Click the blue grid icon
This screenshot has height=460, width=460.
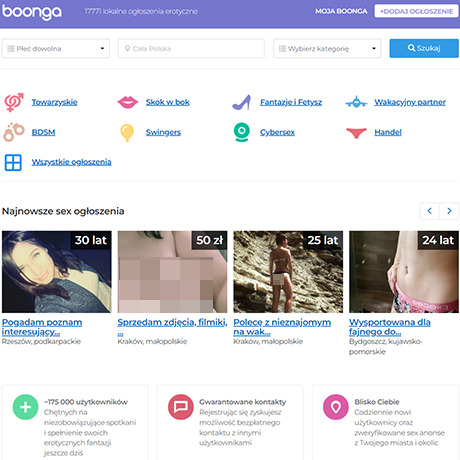pyautogui.click(x=13, y=163)
